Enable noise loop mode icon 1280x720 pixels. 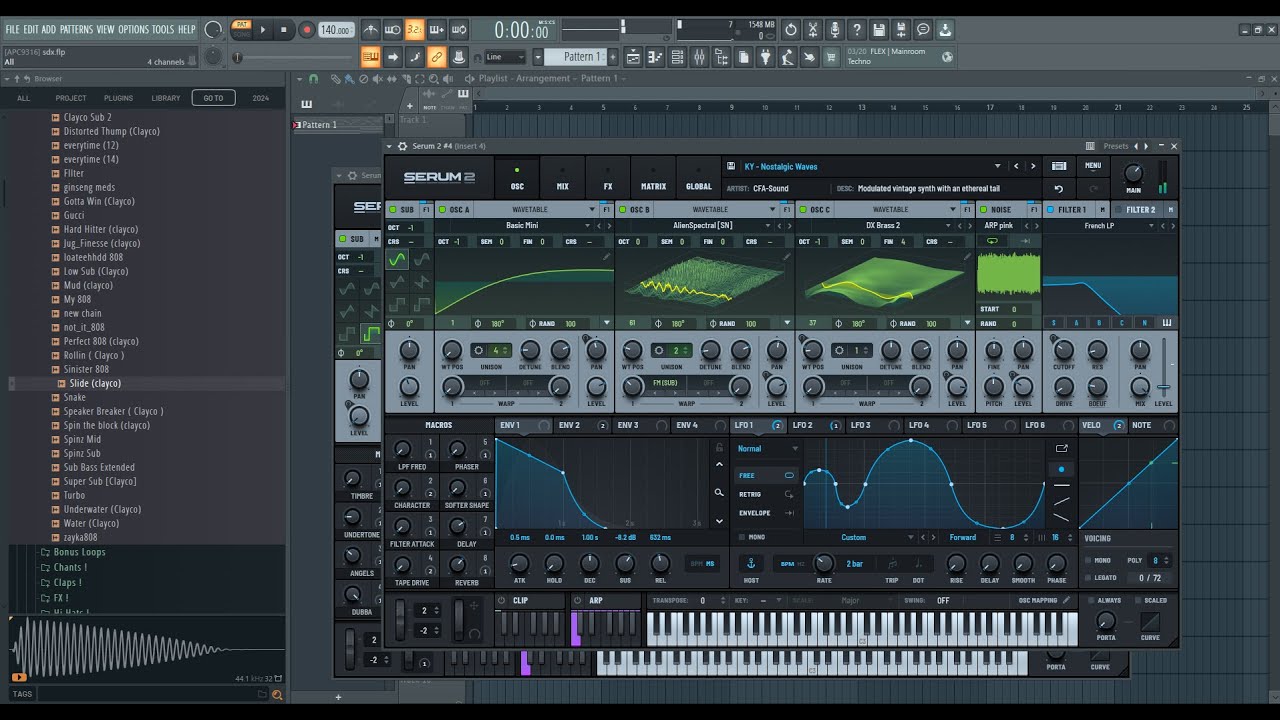(992, 241)
